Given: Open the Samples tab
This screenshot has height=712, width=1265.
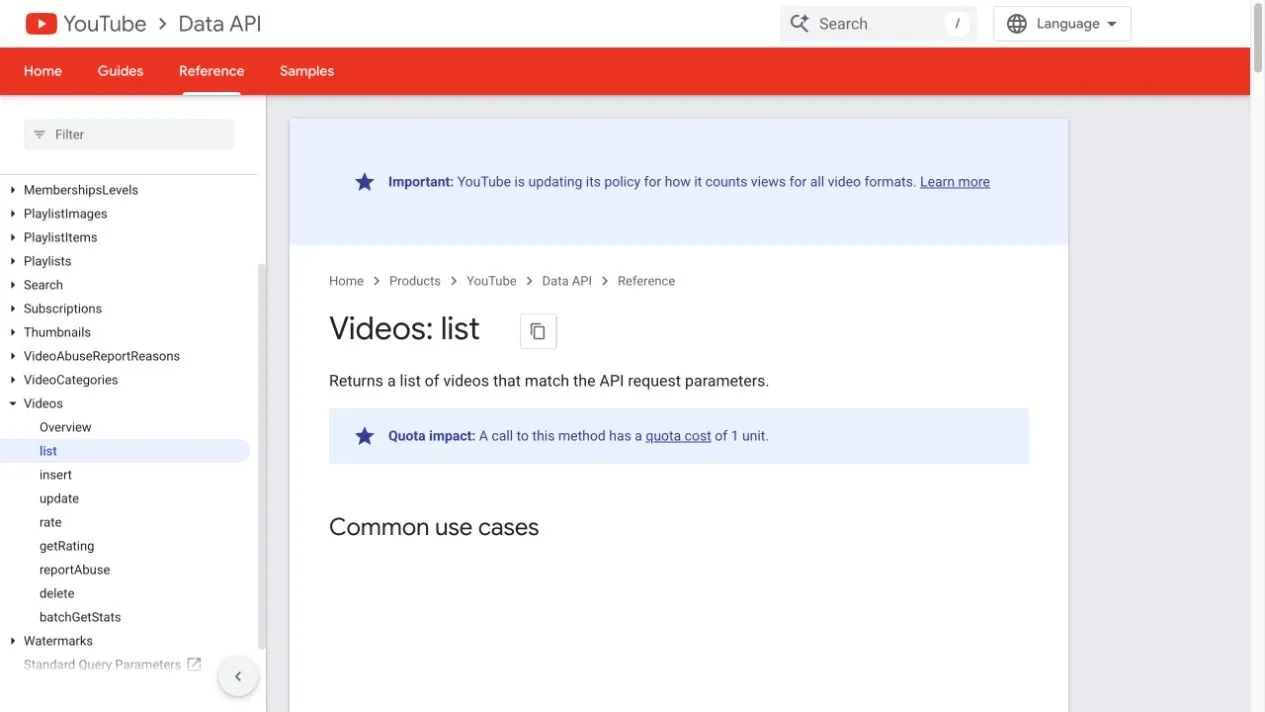Looking at the screenshot, I should click(307, 71).
